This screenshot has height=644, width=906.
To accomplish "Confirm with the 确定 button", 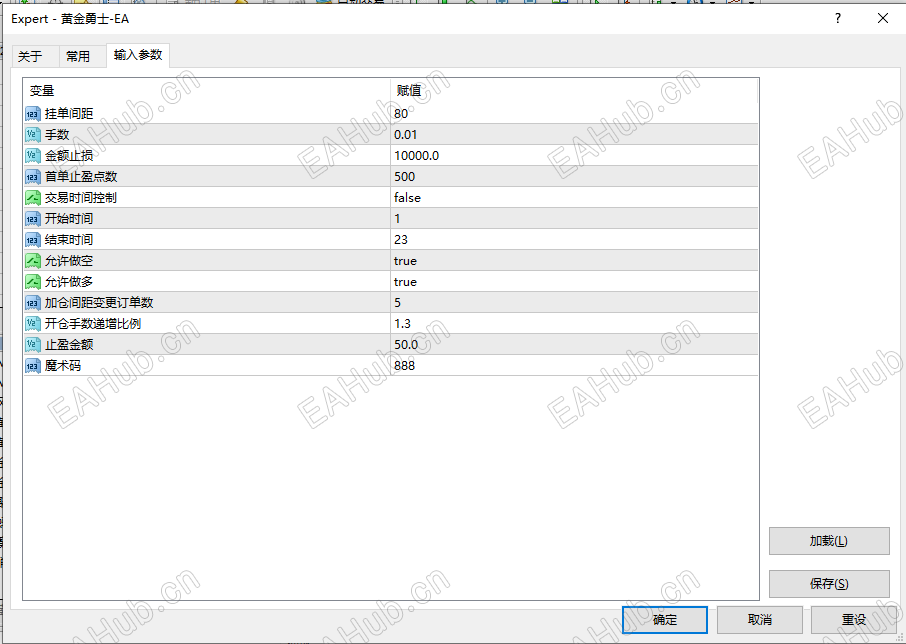I will click(664, 620).
